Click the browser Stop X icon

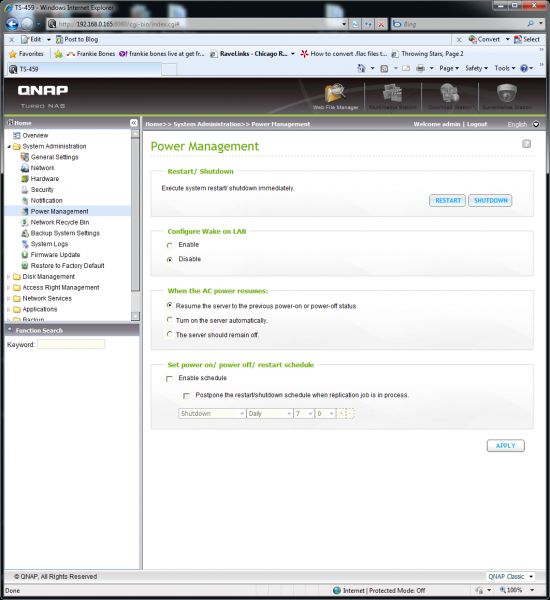381,24
